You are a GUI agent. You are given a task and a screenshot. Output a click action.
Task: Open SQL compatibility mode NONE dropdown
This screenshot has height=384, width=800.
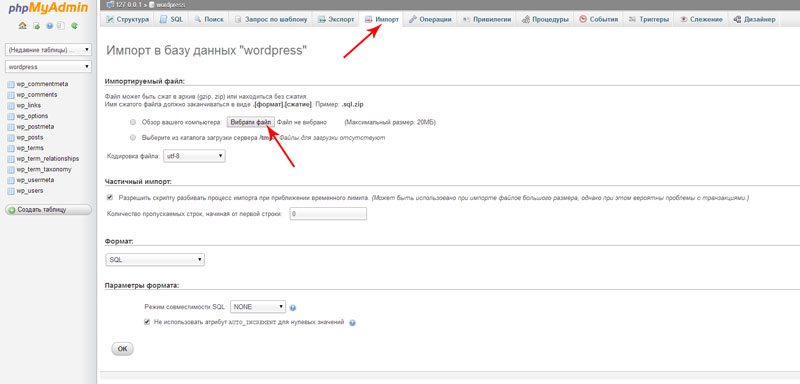(x=258, y=307)
